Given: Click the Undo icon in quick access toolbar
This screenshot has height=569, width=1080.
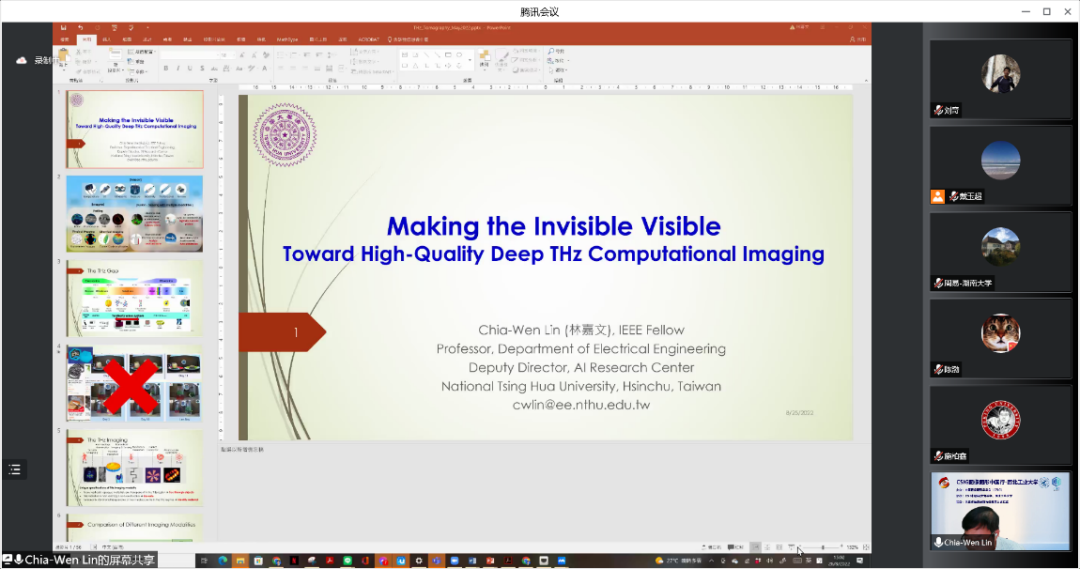Looking at the screenshot, I should pos(80,28).
